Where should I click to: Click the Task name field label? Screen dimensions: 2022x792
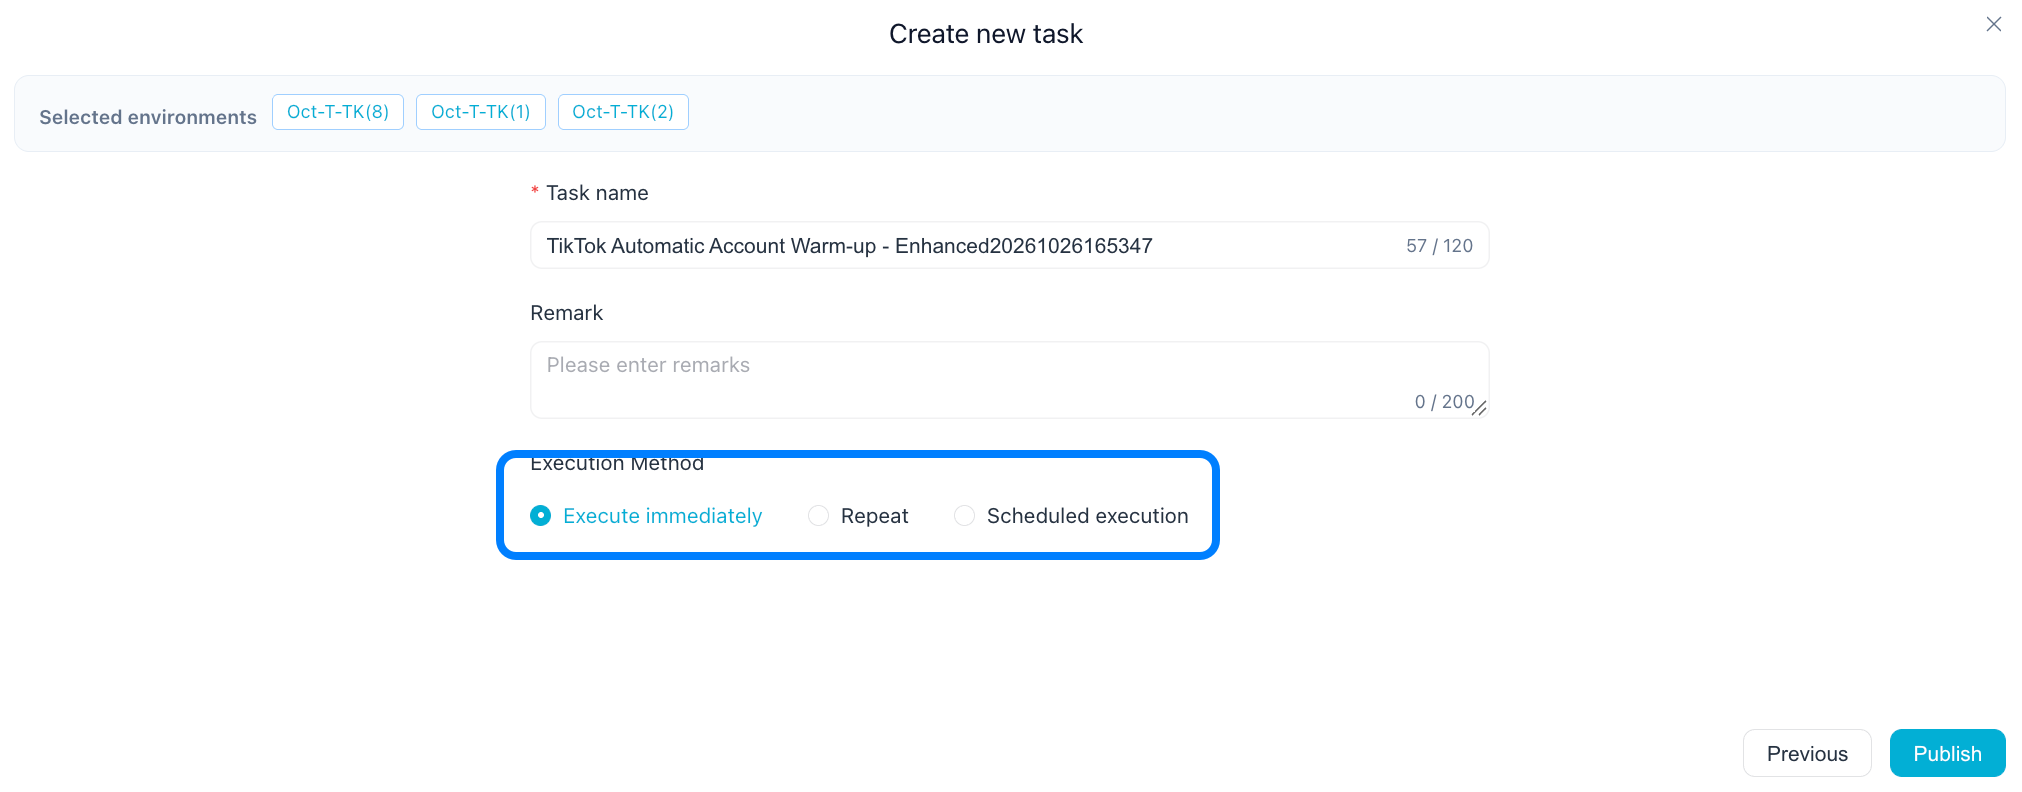597,193
